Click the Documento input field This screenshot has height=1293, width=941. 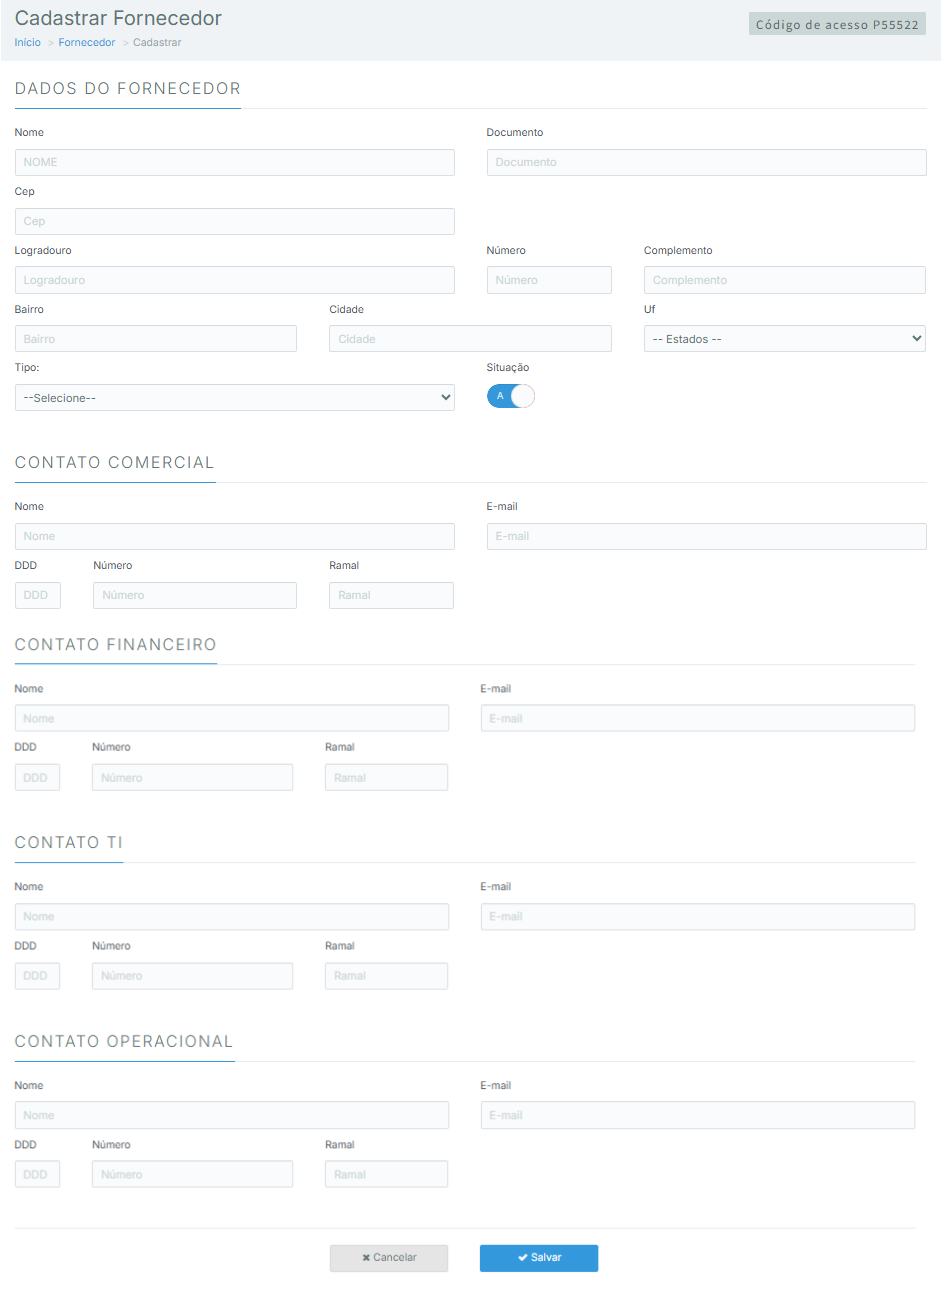[707, 162]
